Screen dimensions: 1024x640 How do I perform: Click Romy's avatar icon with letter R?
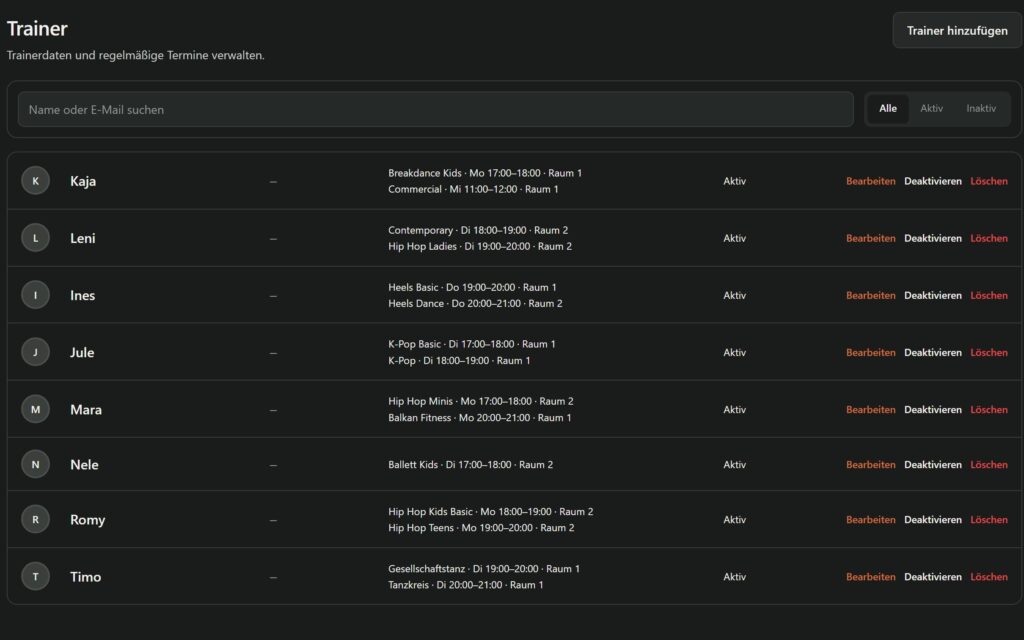pyautogui.click(x=35, y=520)
